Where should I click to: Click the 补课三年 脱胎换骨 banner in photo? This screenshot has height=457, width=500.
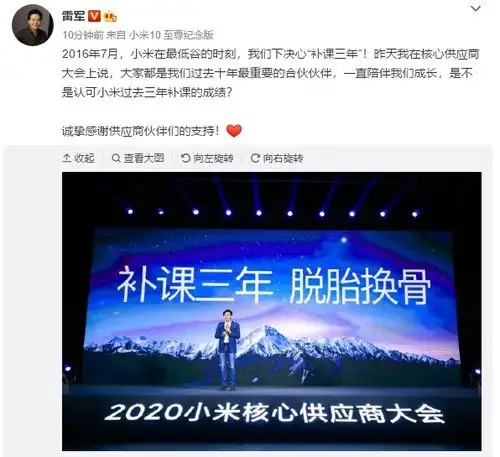[x=273, y=286]
